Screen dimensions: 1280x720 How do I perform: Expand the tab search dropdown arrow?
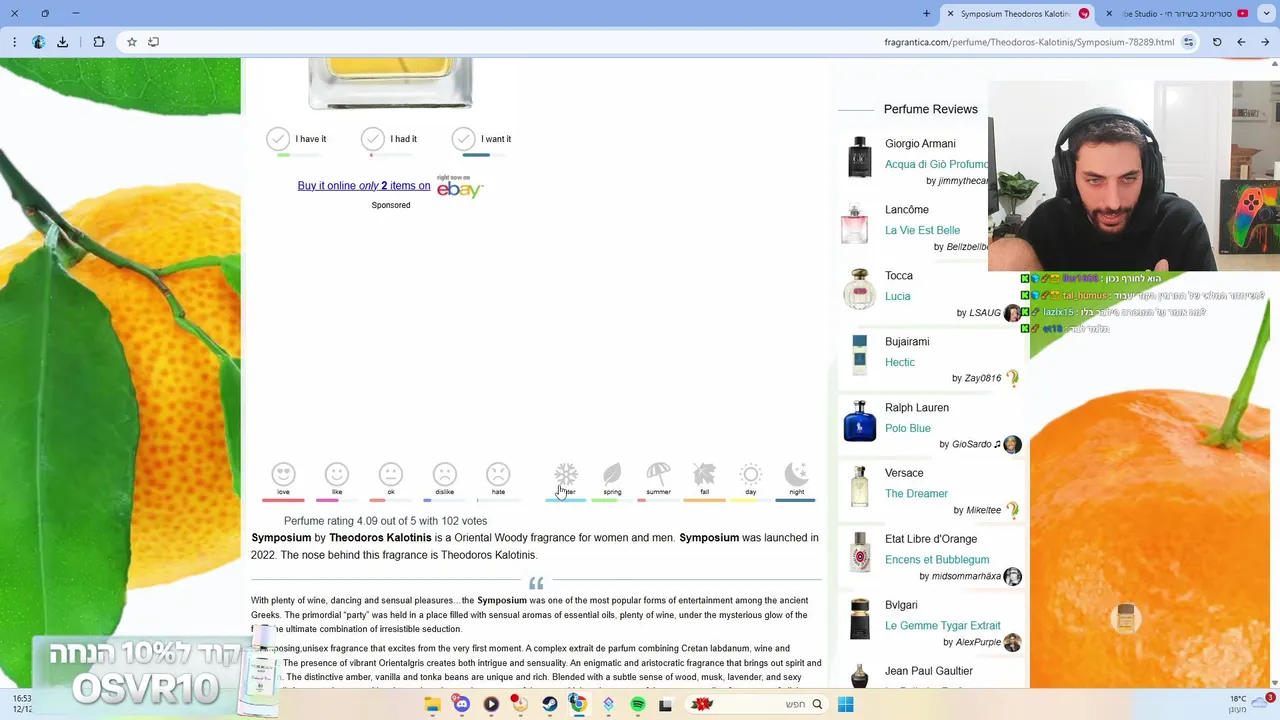(1265, 14)
